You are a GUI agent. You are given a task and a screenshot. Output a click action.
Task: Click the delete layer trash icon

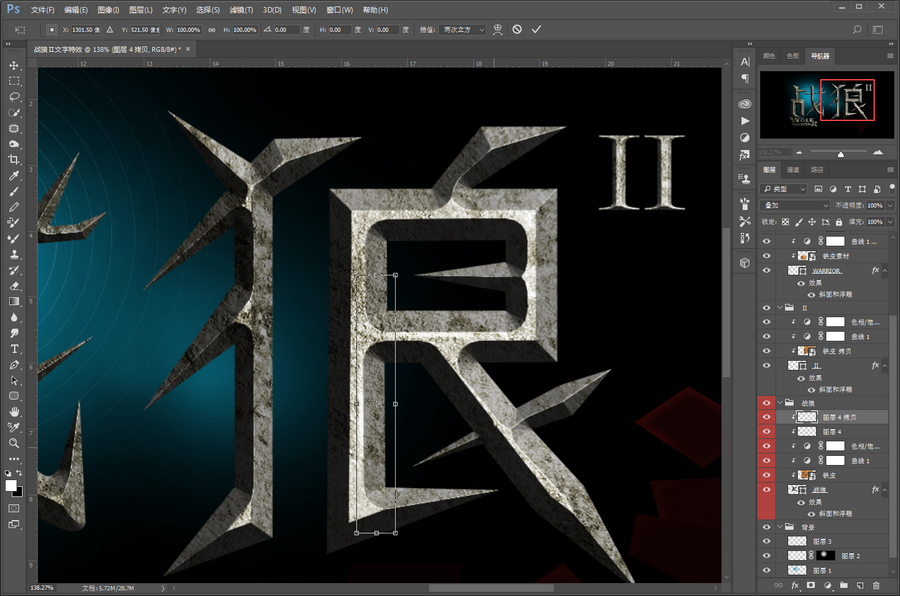(877, 585)
